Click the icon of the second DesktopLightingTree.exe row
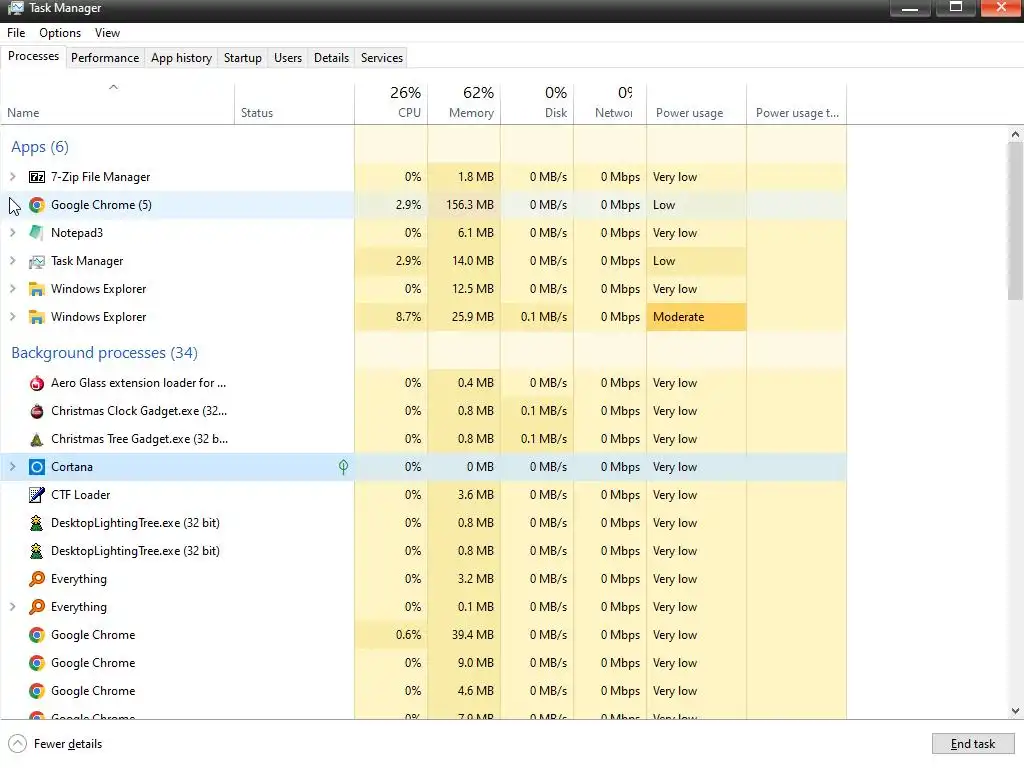This screenshot has width=1024, height=768. (37, 551)
